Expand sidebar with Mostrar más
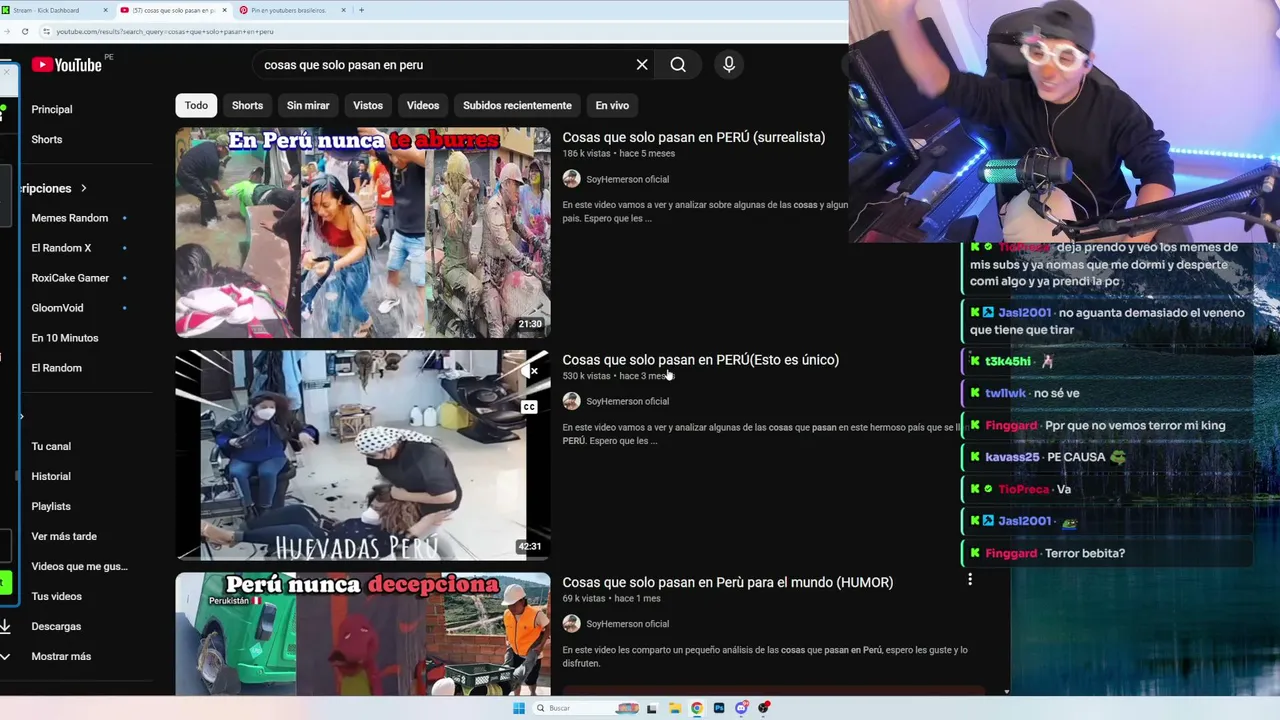The height and width of the screenshot is (720, 1280). click(x=60, y=656)
